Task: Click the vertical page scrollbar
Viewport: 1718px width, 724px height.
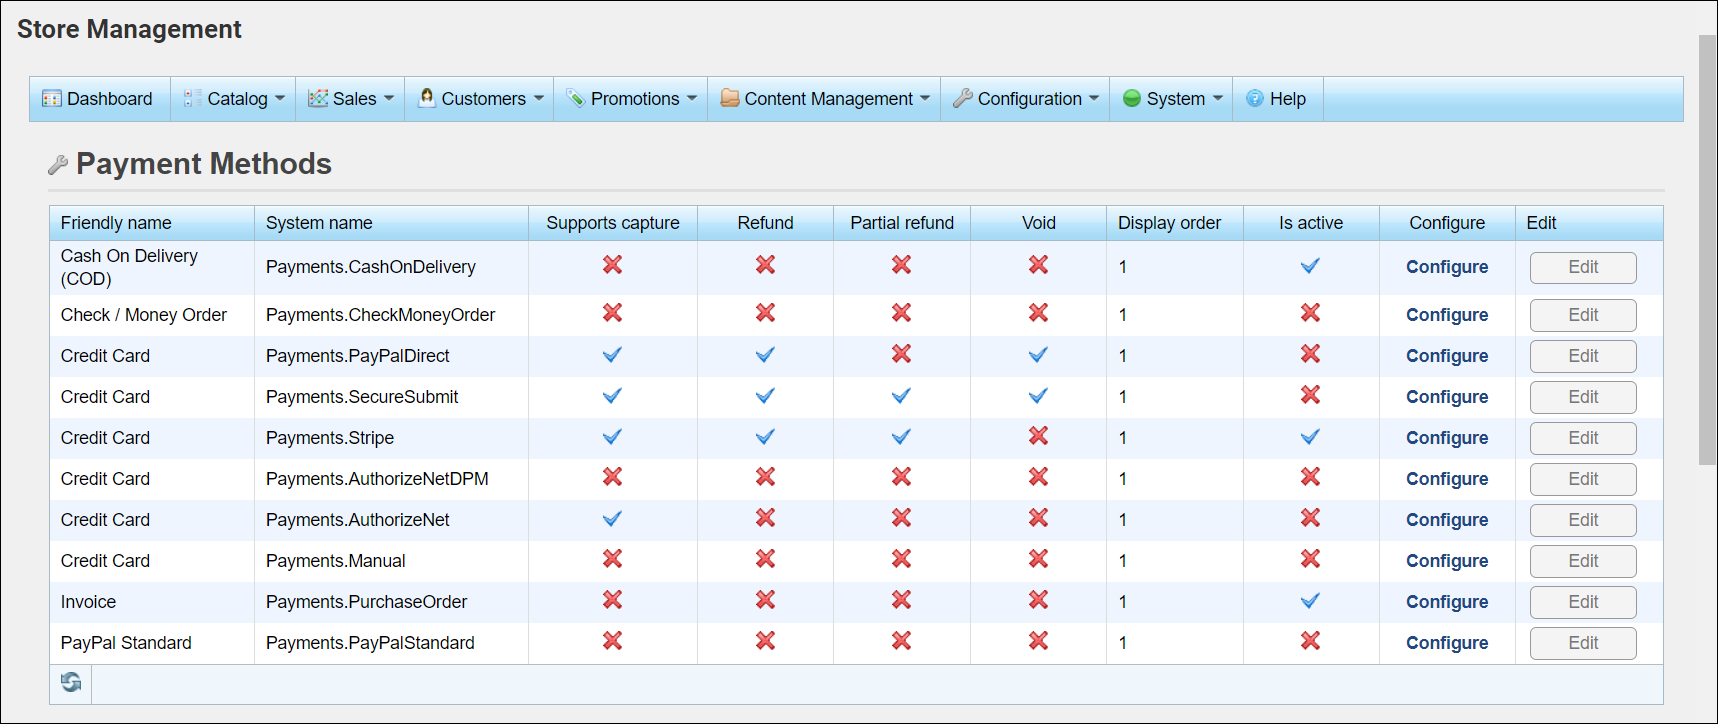Action: tap(1707, 250)
